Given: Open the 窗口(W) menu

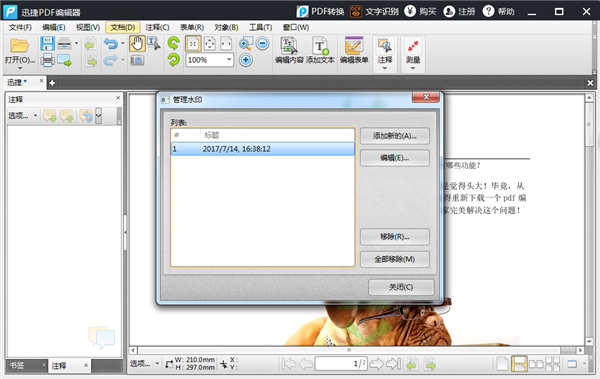Looking at the screenshot, I should (x=295, y=28).
